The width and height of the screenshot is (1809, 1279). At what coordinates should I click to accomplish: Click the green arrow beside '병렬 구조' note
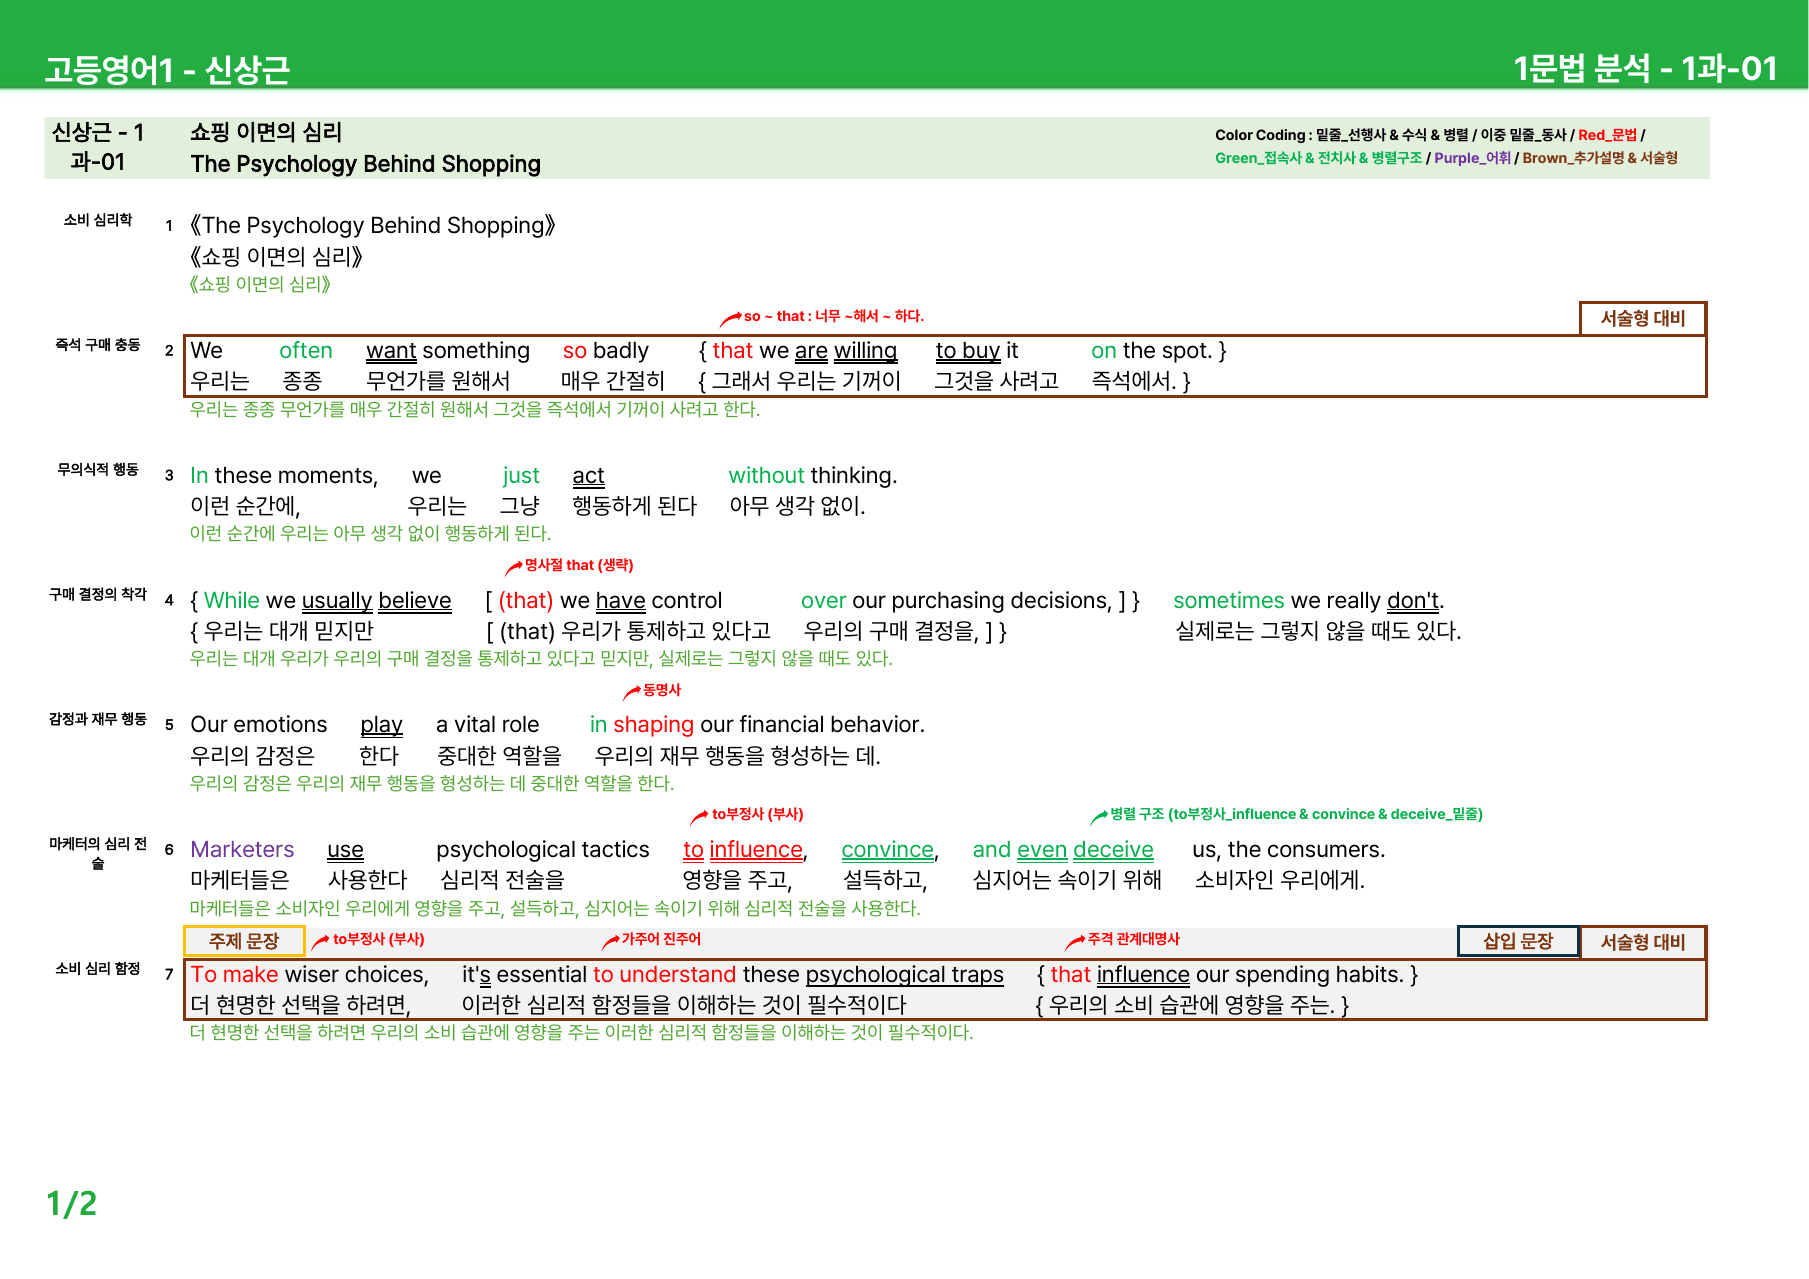[1098, 817]
